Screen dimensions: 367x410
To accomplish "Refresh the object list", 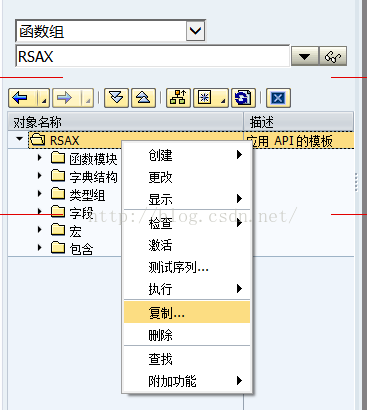I will pyautogui.click(x=243, y=98).
